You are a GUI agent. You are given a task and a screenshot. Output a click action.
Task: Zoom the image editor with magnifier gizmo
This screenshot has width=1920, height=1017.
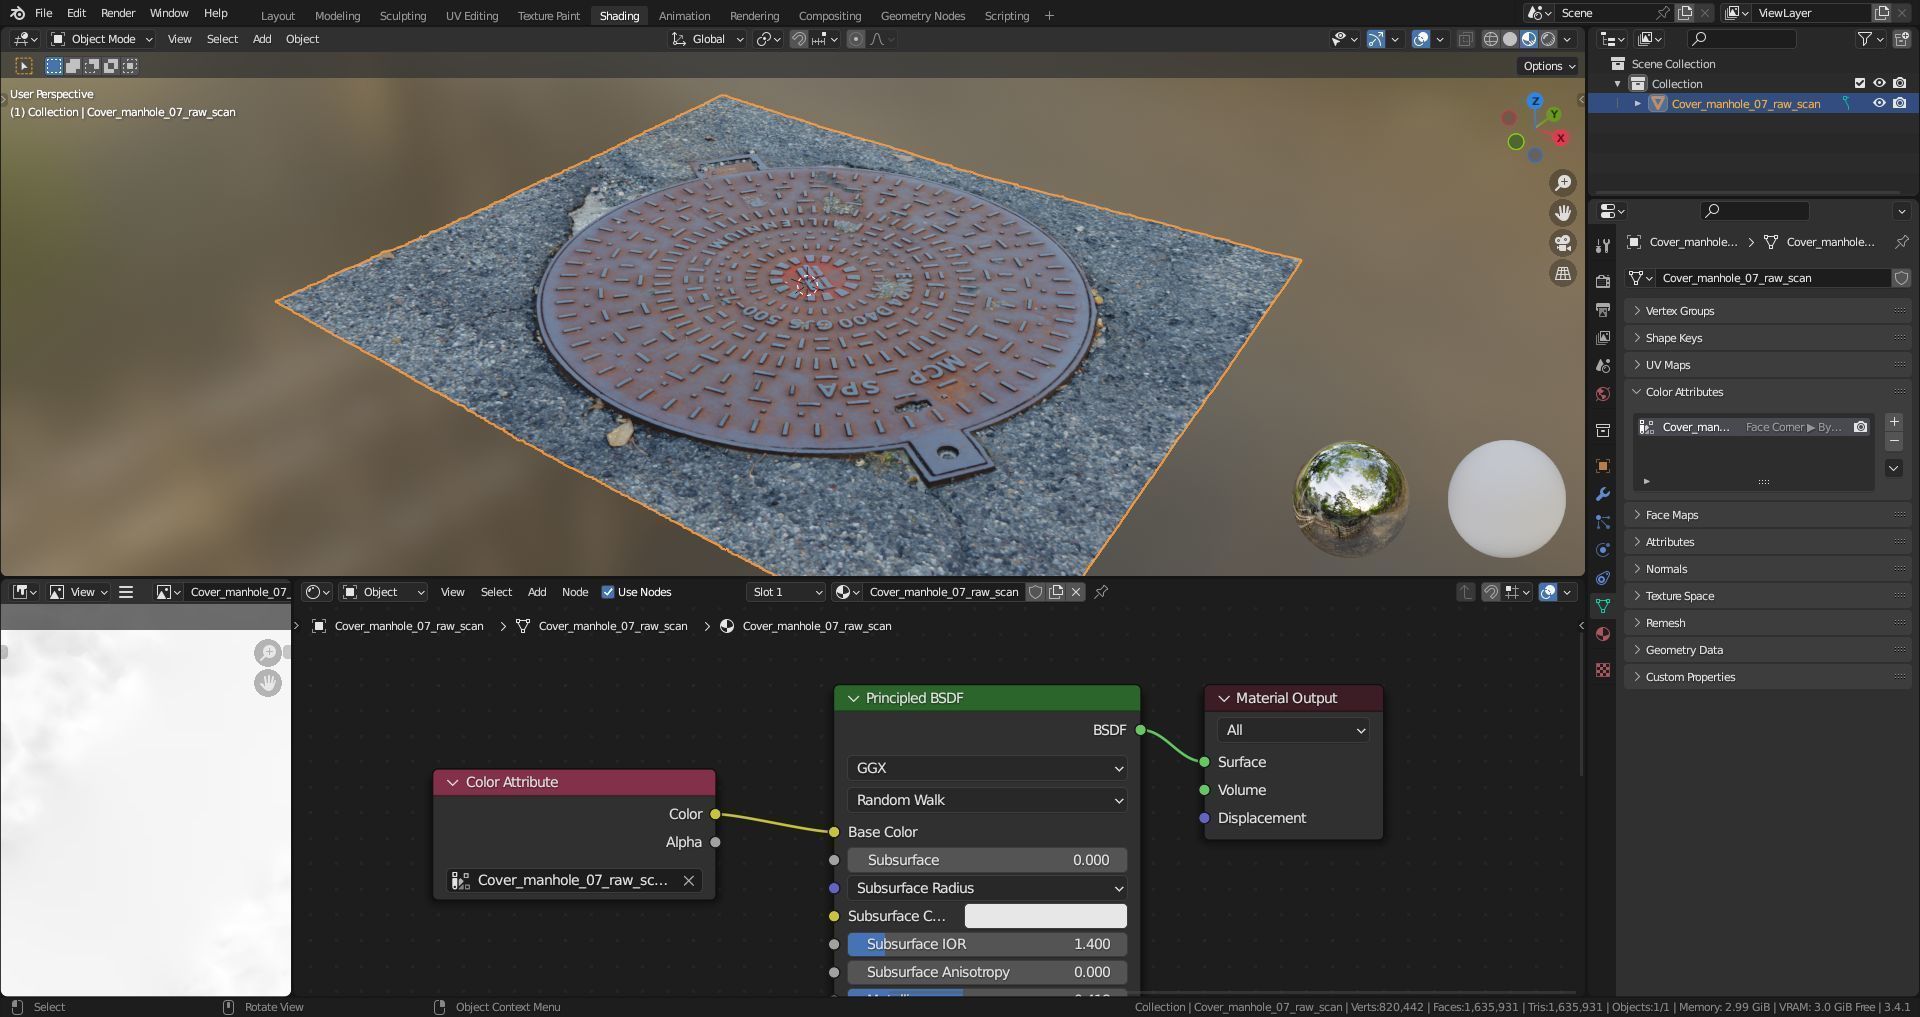tap(267, 653)
